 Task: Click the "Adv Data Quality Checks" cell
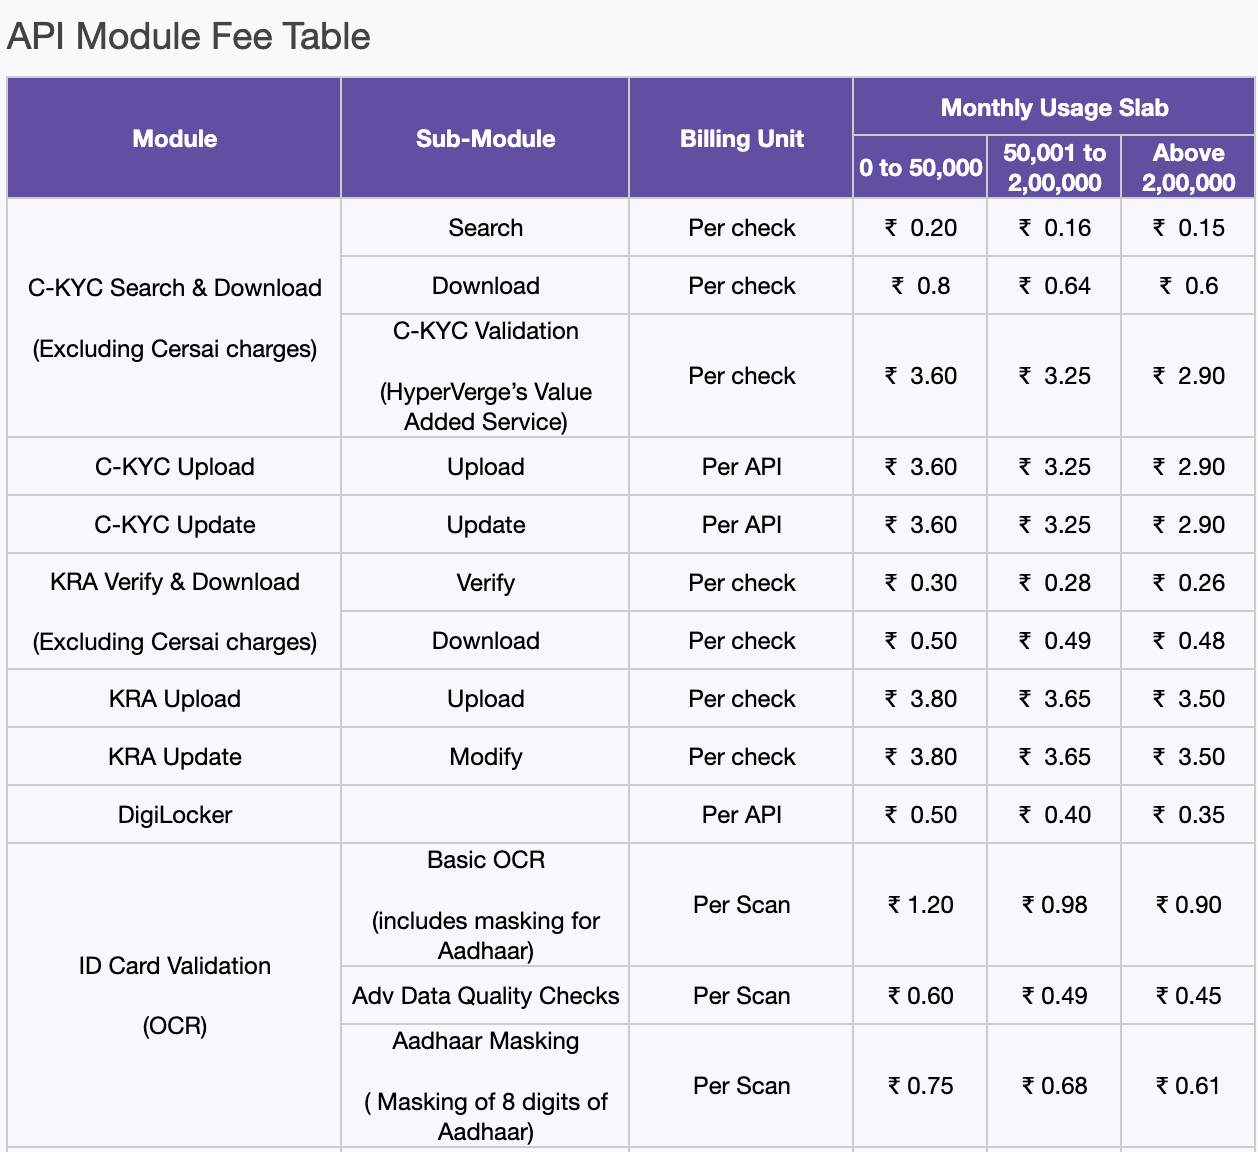pos(485,996)
